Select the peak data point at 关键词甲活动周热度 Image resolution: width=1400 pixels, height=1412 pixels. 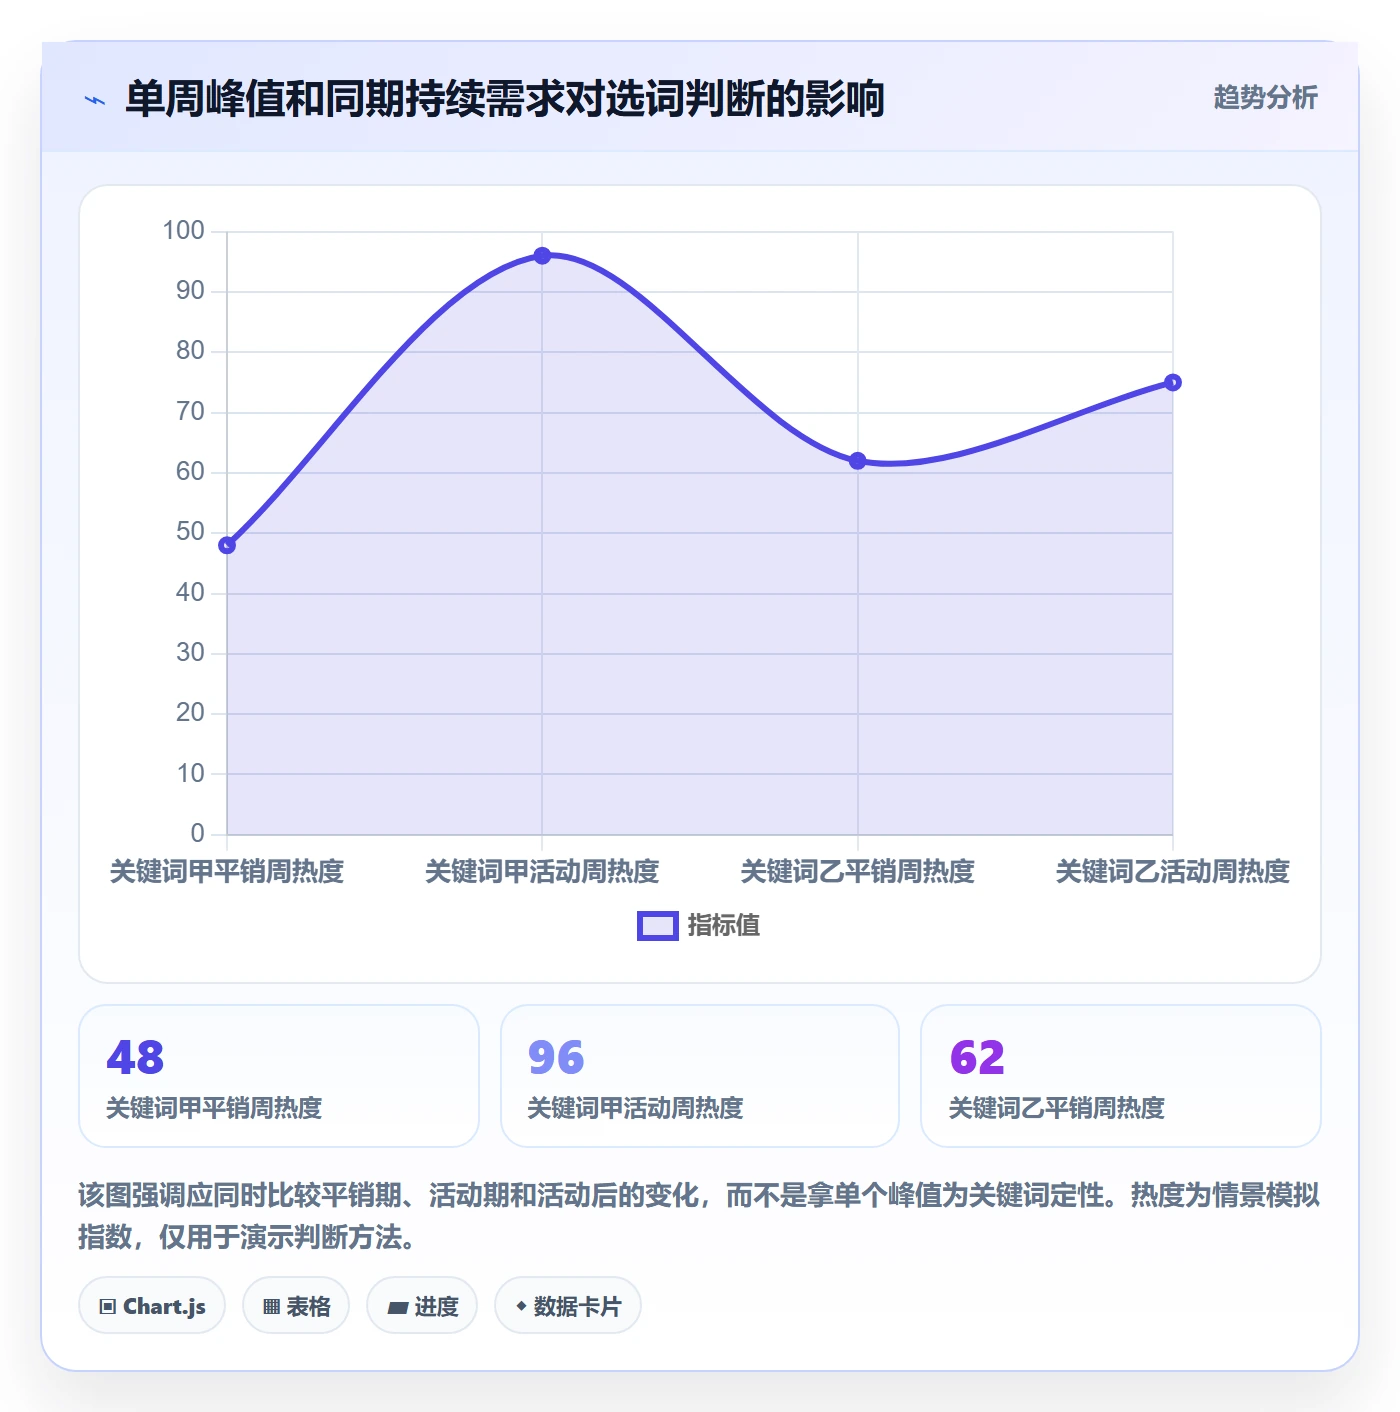[542, 256]
